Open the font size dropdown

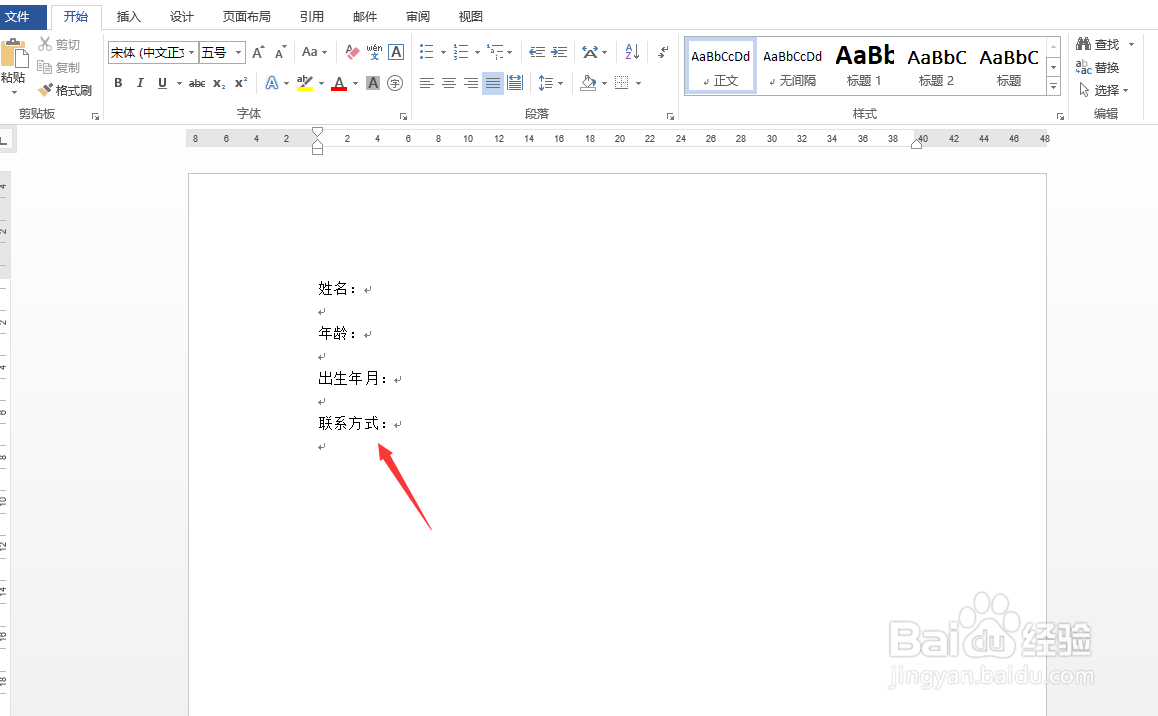point(237,52)
